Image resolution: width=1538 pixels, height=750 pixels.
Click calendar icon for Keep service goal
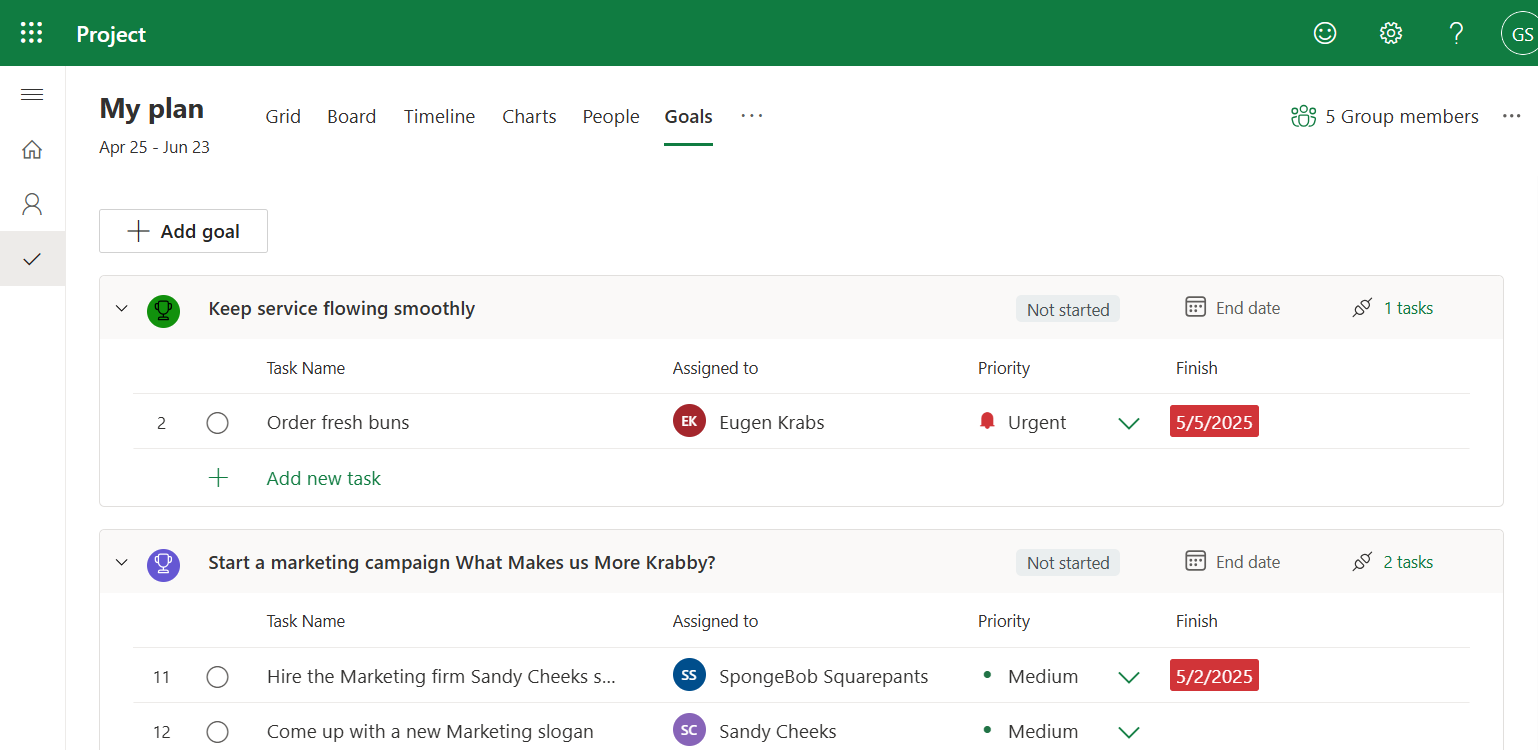1195,307
